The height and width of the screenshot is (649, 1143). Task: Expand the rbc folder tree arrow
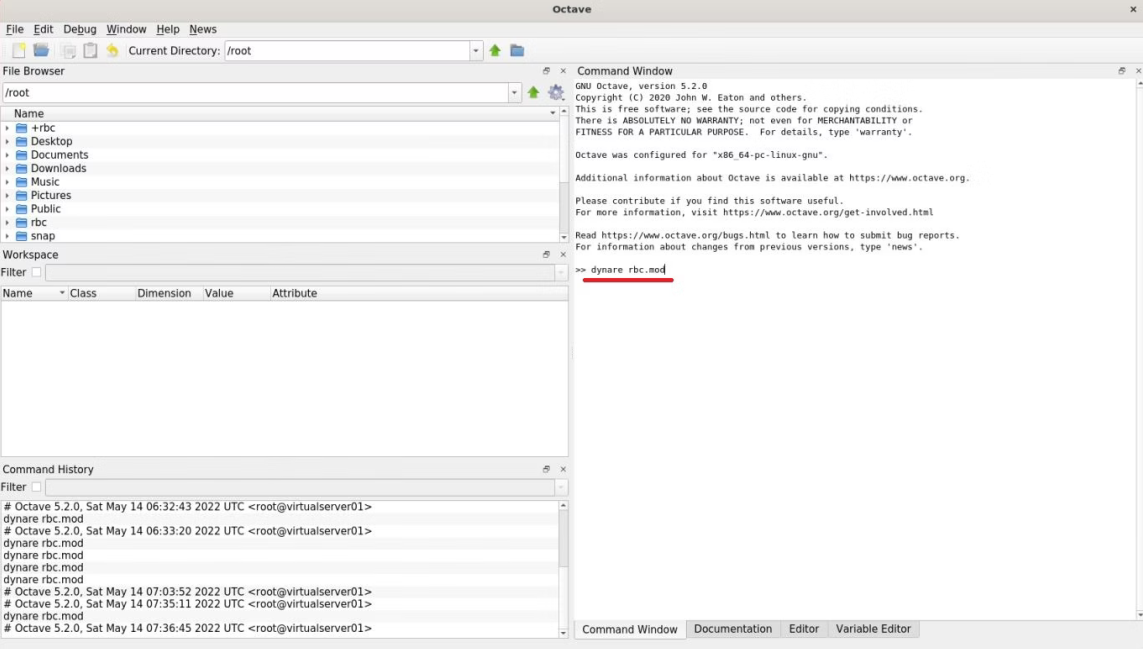click(7, 222)
